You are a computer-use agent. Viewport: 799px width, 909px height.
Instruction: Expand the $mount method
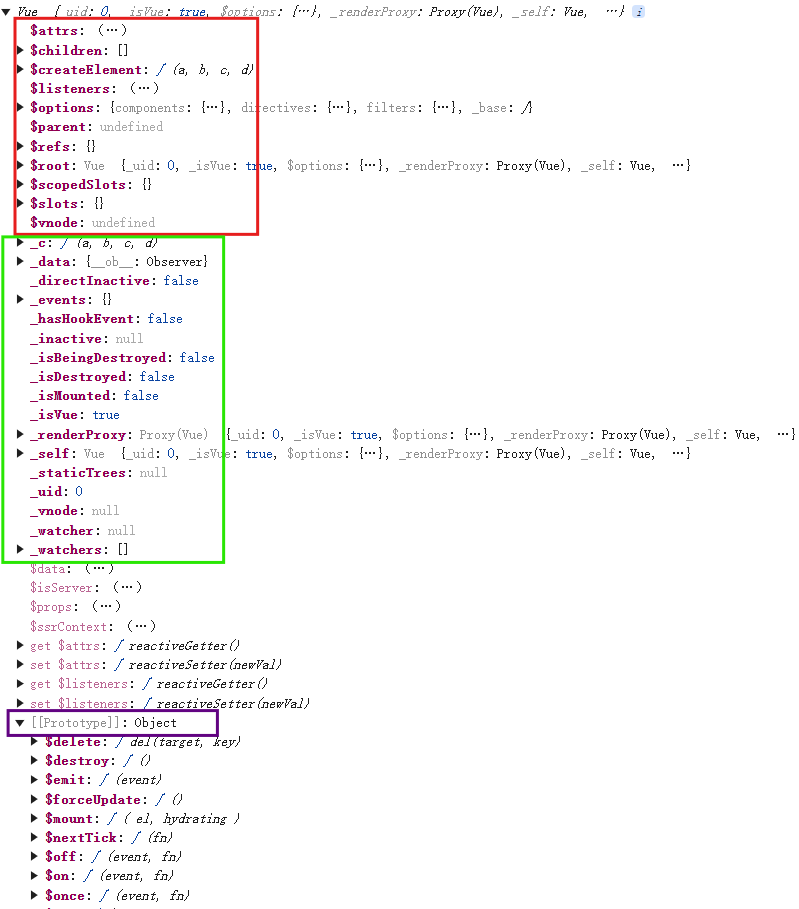(34, 819)
